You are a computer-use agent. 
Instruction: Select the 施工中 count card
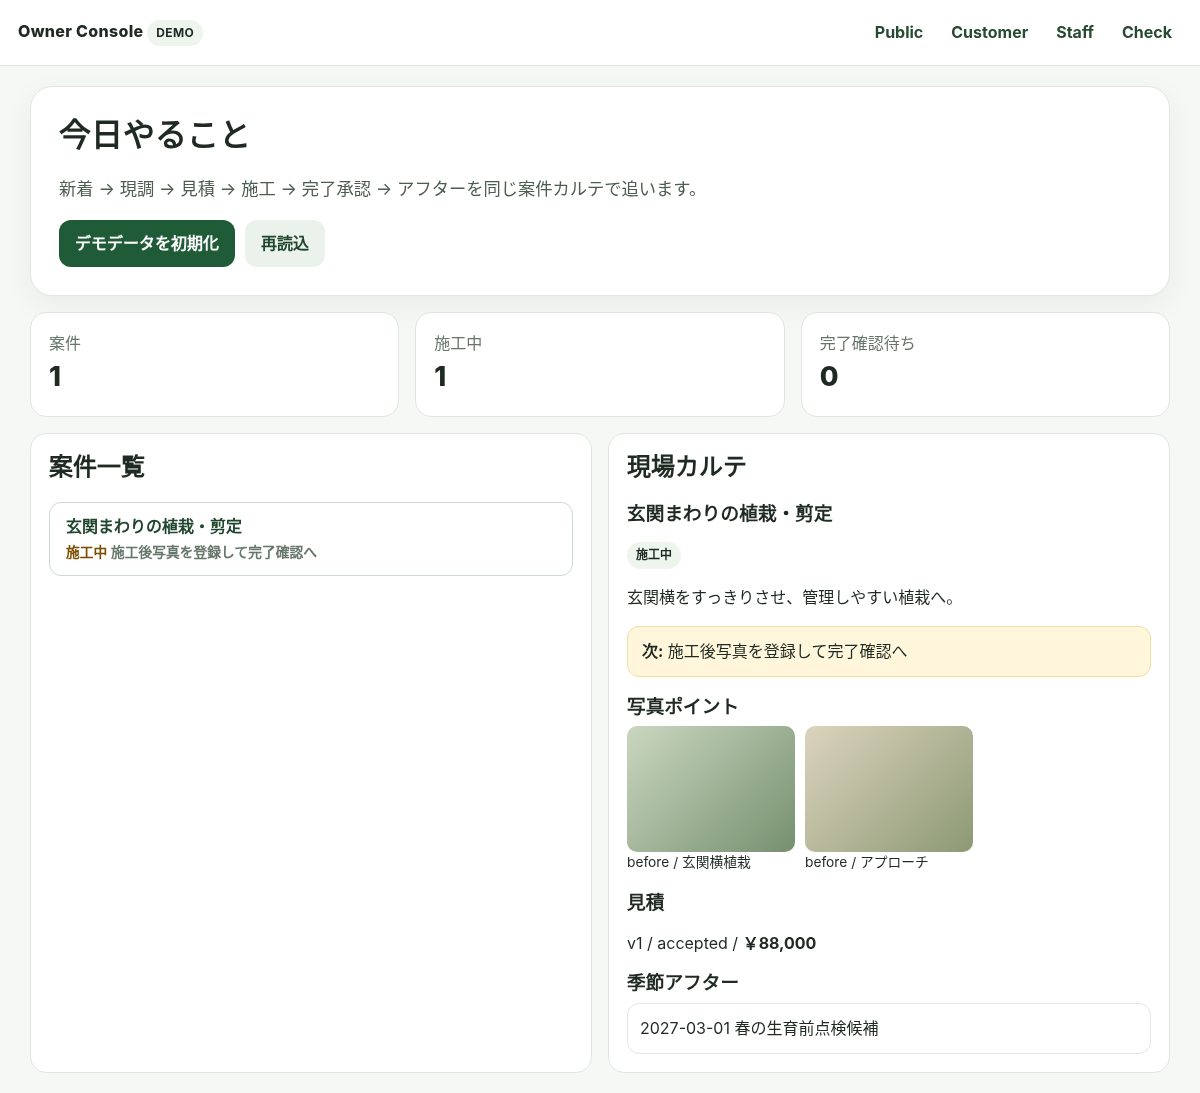(600, 364)
